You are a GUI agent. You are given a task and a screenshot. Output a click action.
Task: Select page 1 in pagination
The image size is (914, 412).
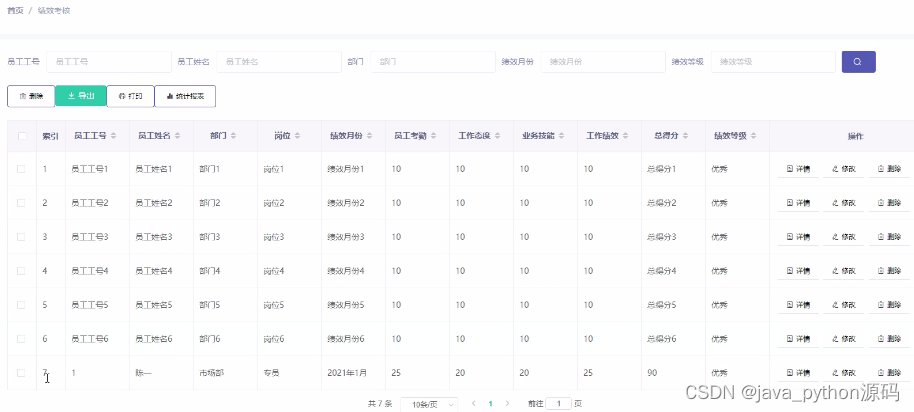[x=490, y=403]
